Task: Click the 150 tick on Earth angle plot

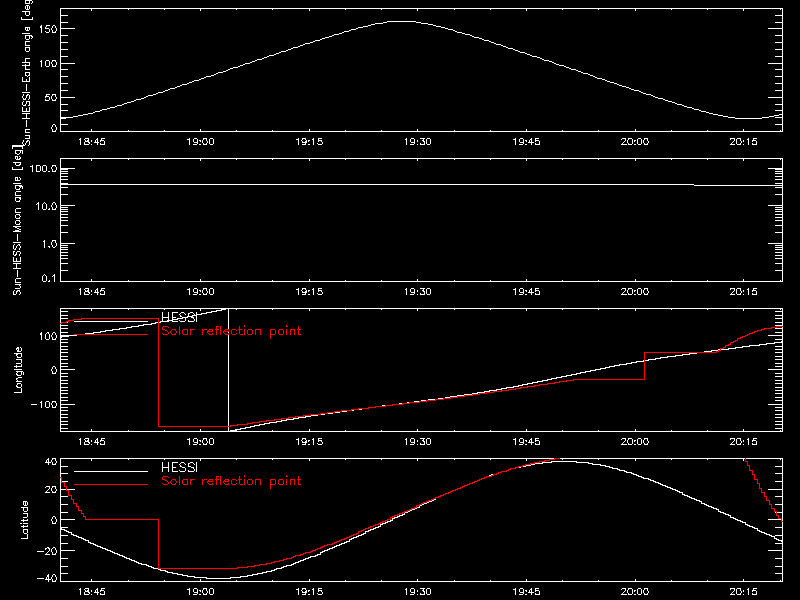Action: (x=48, y=29)
